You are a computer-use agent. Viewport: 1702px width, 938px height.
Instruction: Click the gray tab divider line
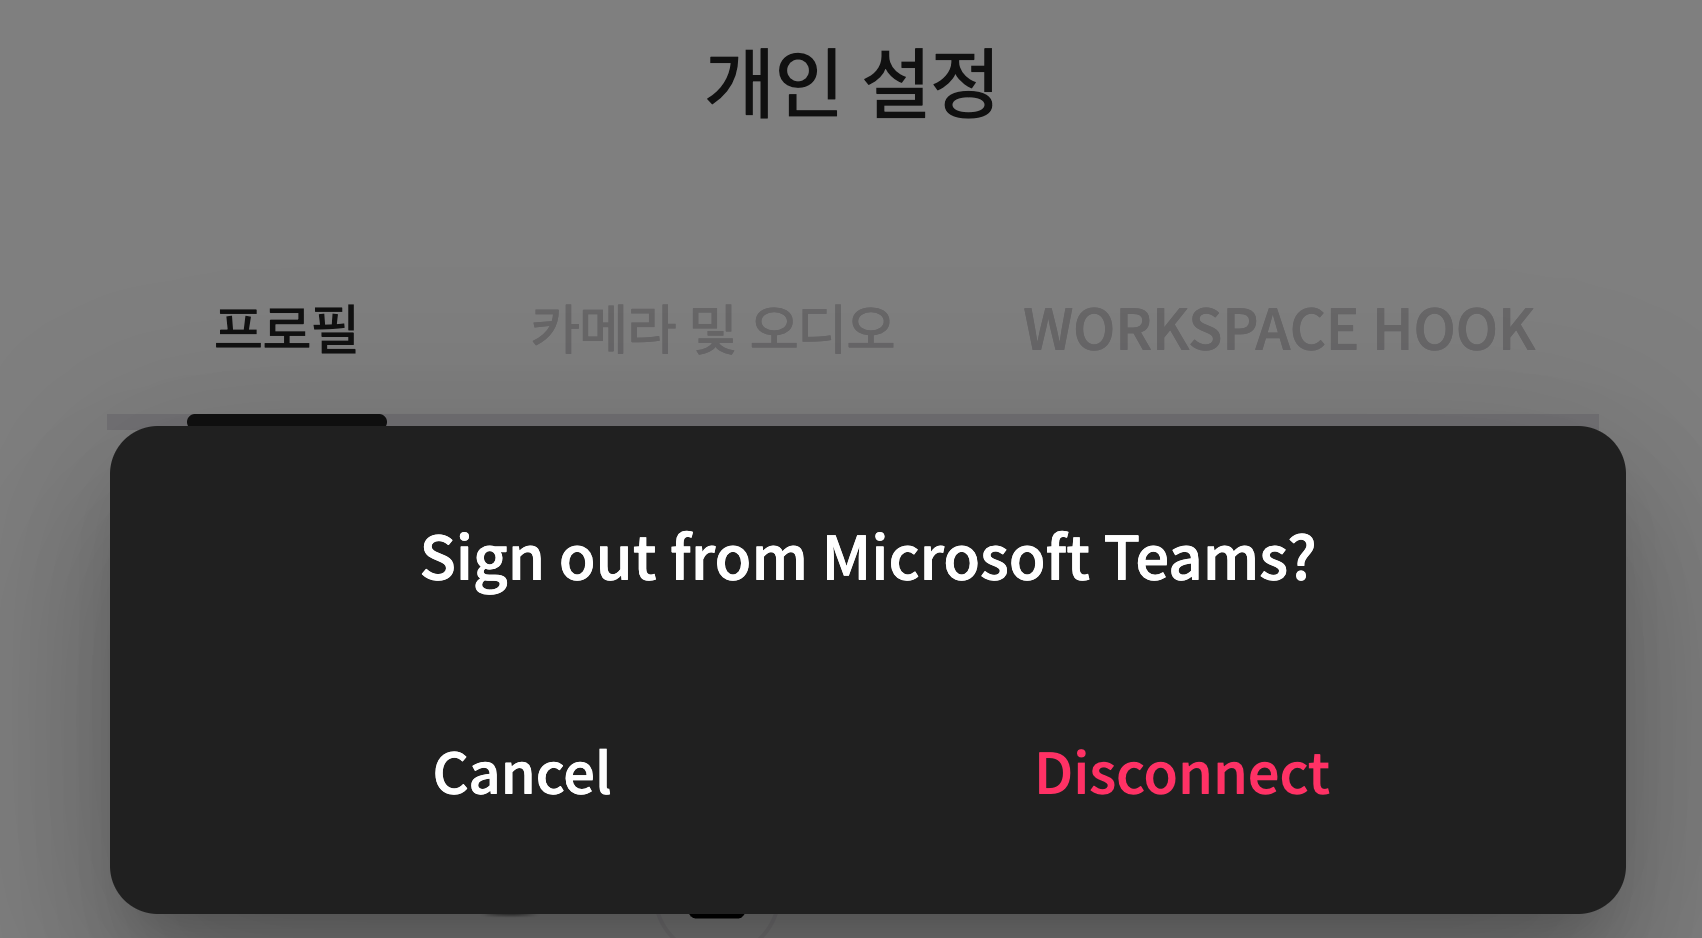[990, 421]
